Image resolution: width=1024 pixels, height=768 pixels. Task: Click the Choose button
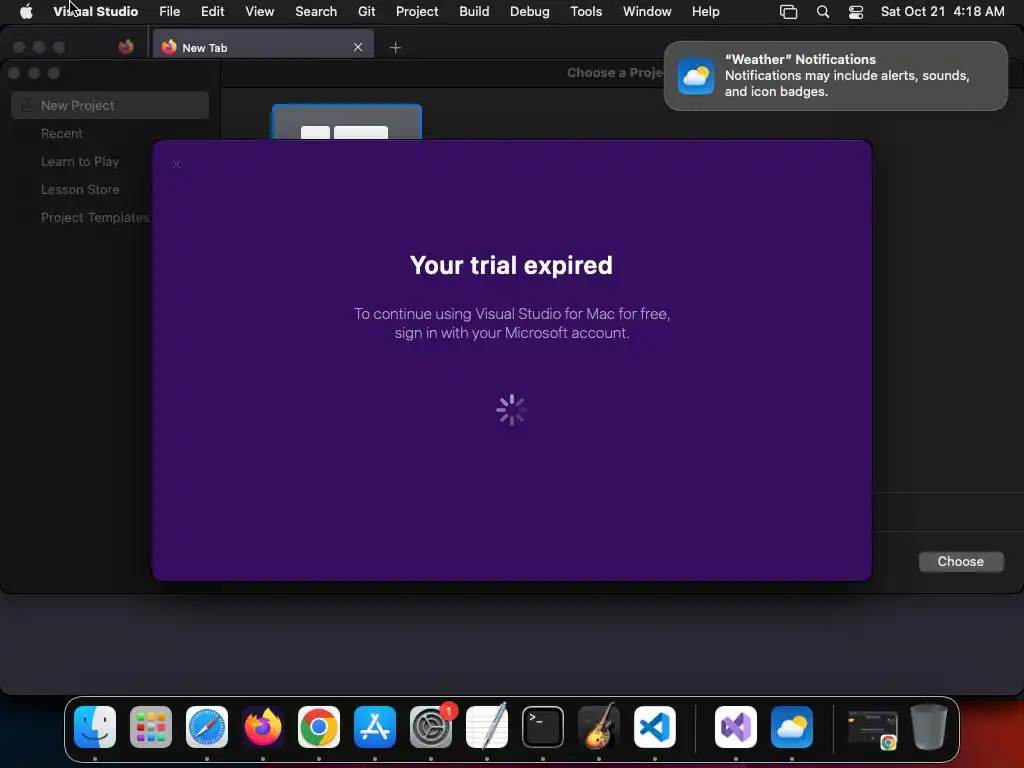point(961,562)
